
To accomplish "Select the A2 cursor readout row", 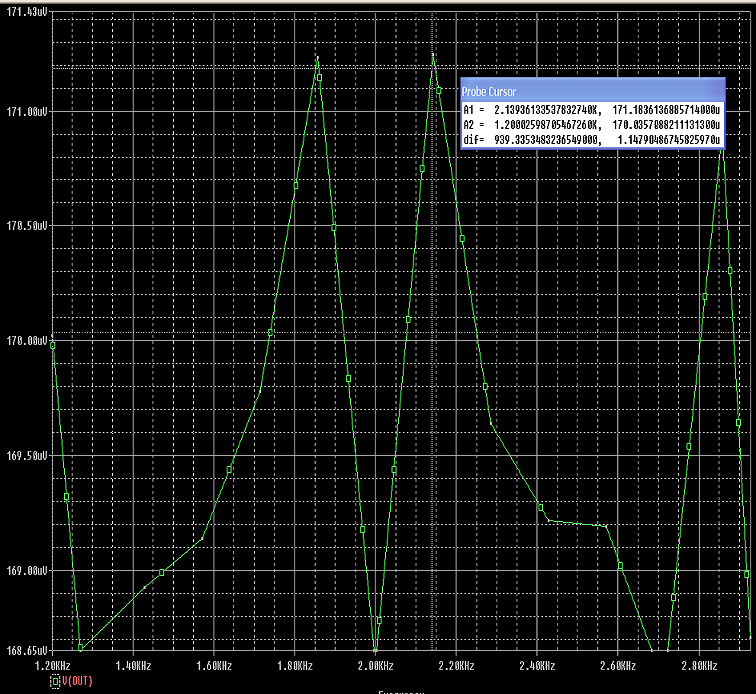I will 592,125.
